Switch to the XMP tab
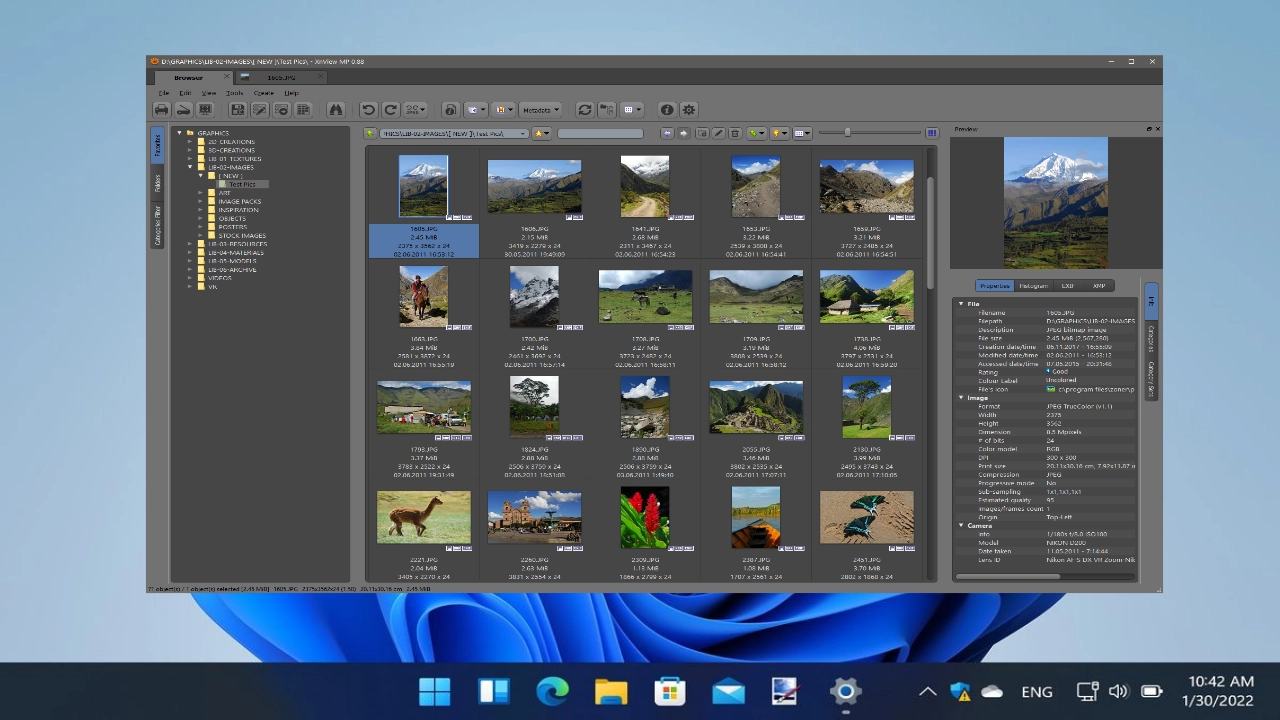Screen dimensions: 1280x720 1098,286
